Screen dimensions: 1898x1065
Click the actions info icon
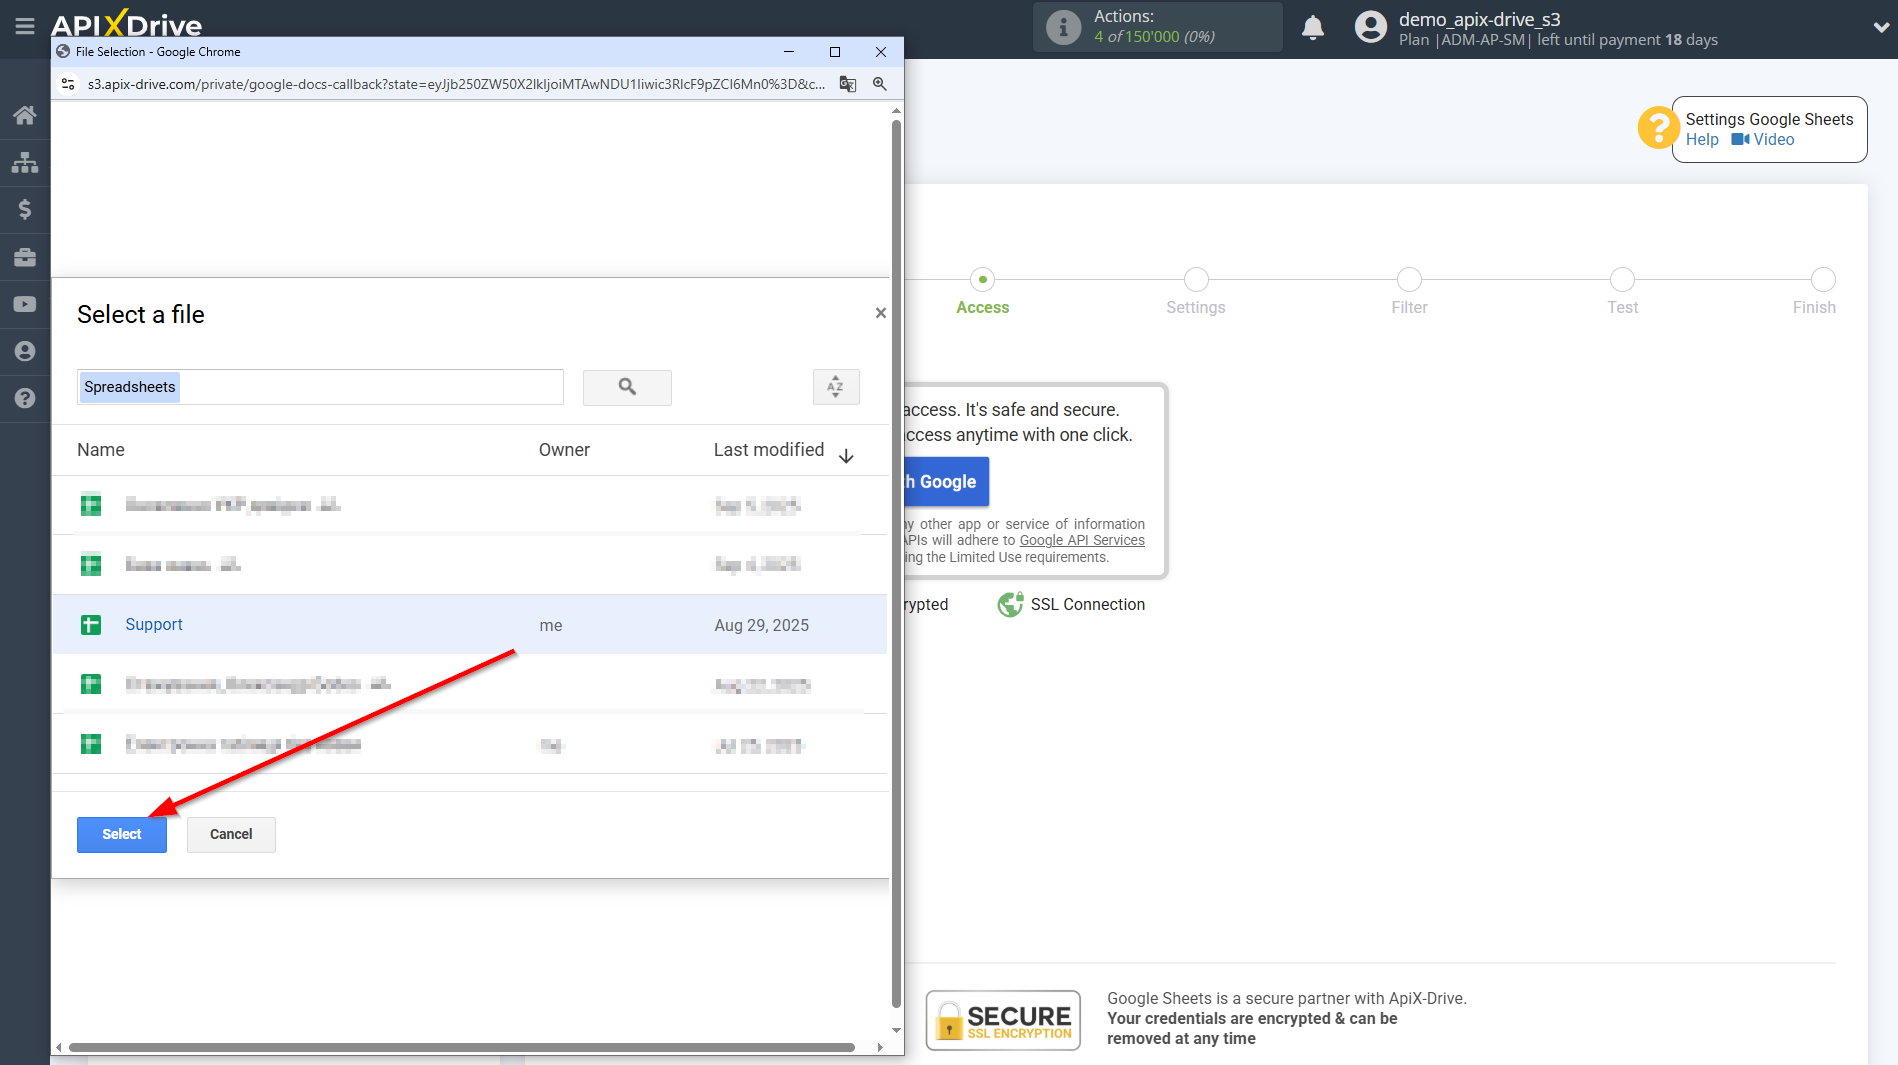pos(1063,27)
